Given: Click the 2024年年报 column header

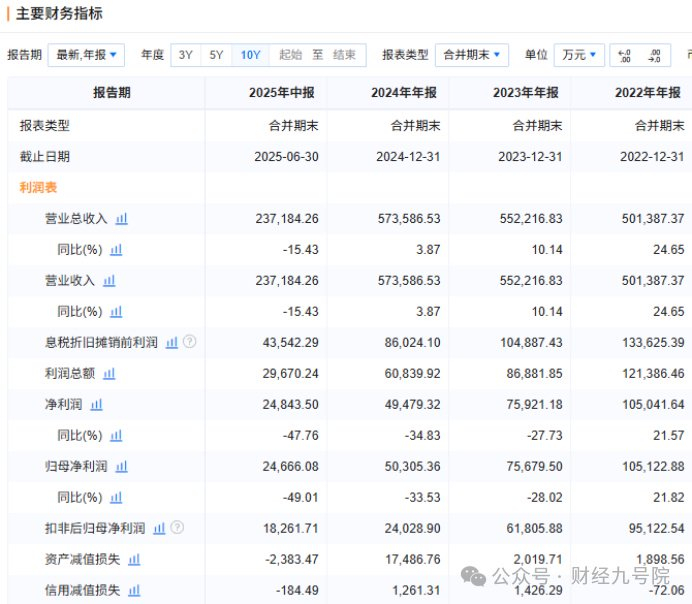Looking at the screenshot, I should 404,93.
